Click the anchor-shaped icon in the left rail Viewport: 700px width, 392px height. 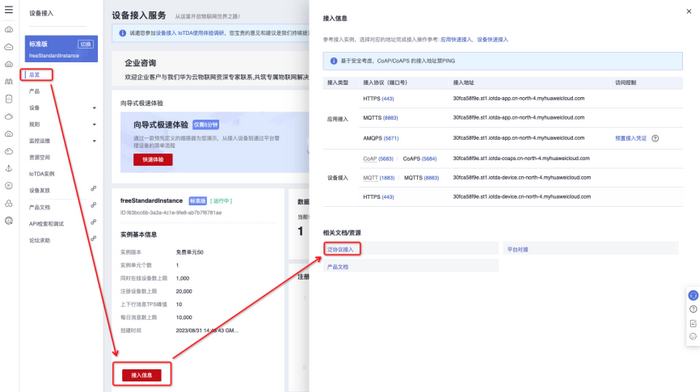click(x=8, y=168)
